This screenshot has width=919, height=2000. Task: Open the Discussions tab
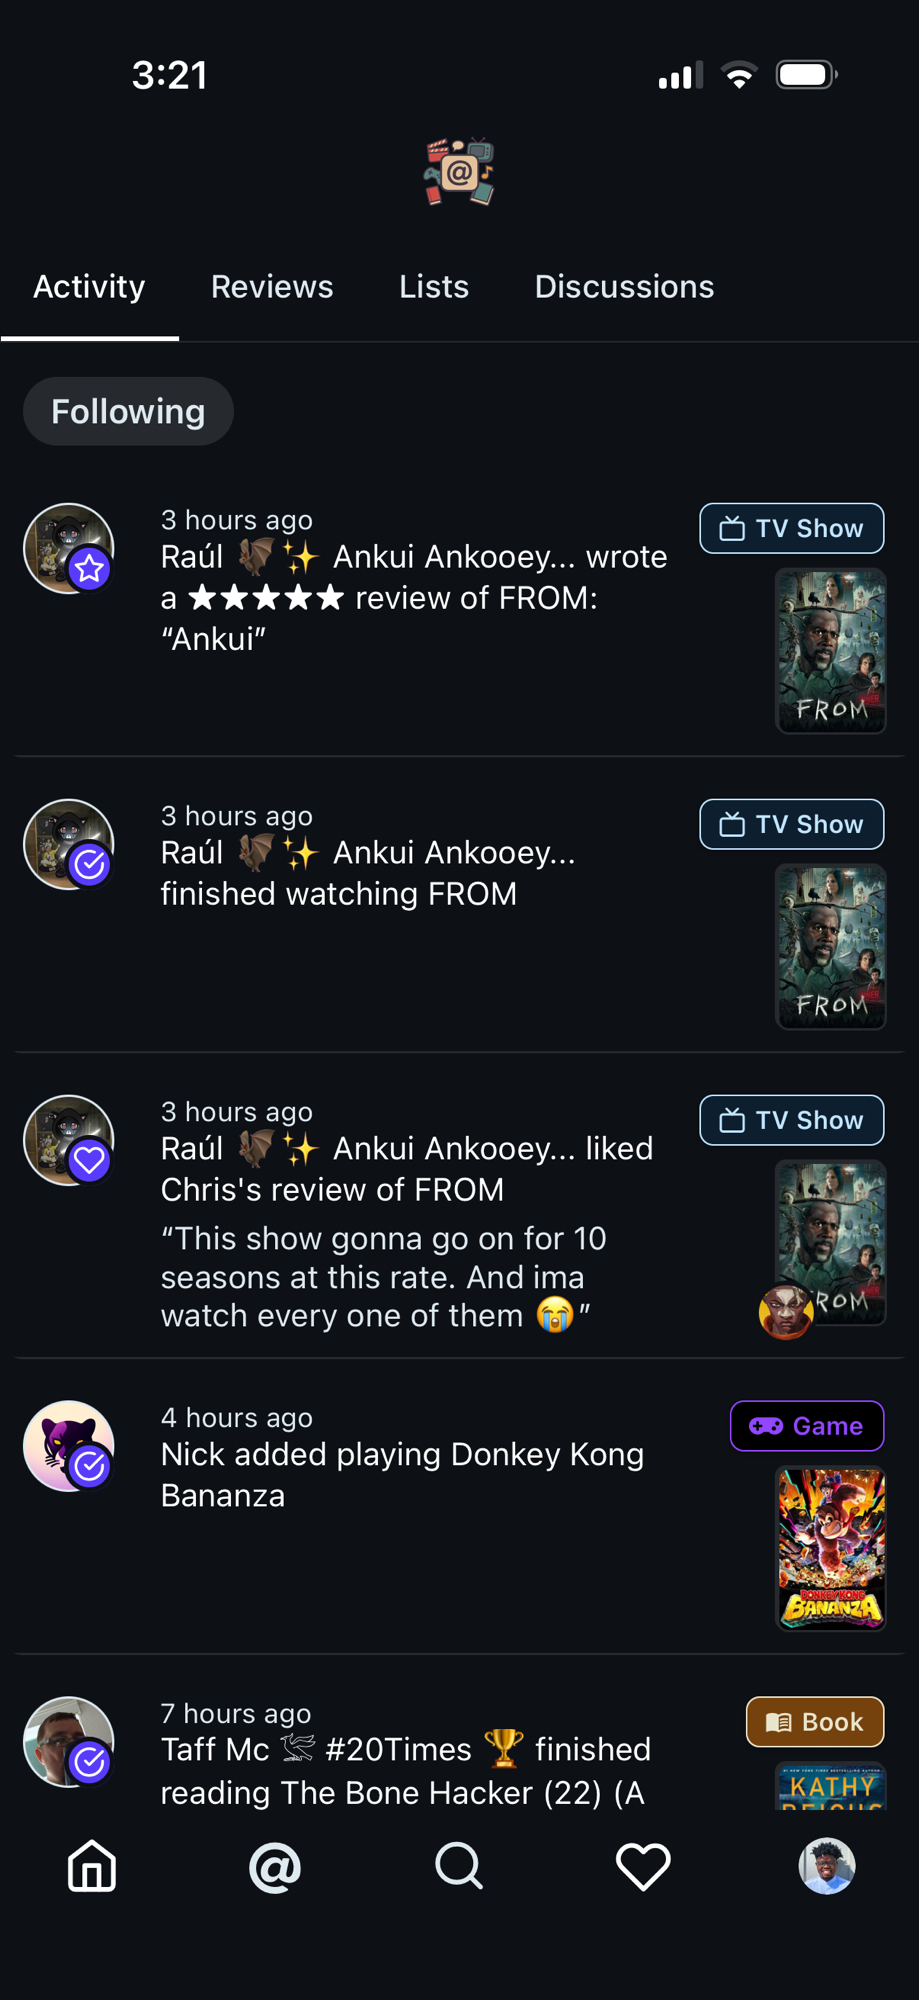(x=624, y=287)
